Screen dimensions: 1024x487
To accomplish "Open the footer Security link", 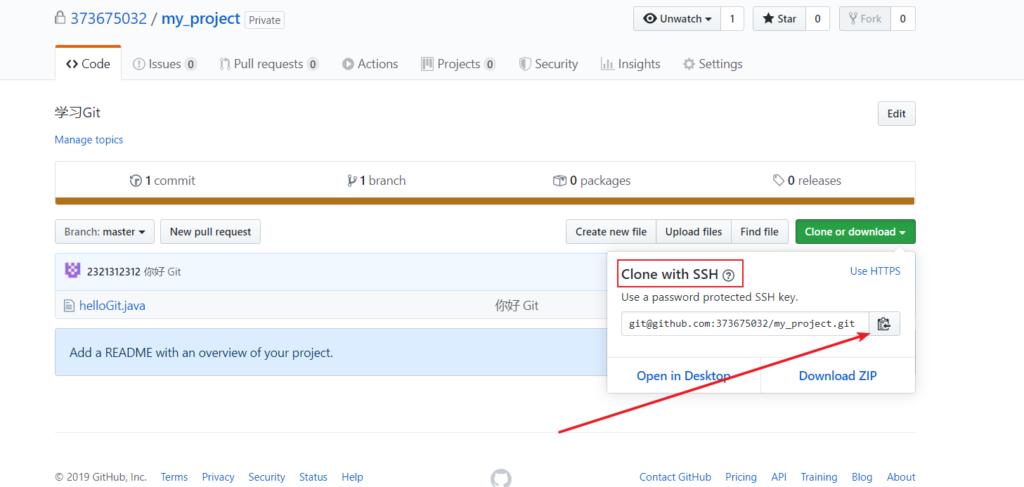I will [266, 477].
